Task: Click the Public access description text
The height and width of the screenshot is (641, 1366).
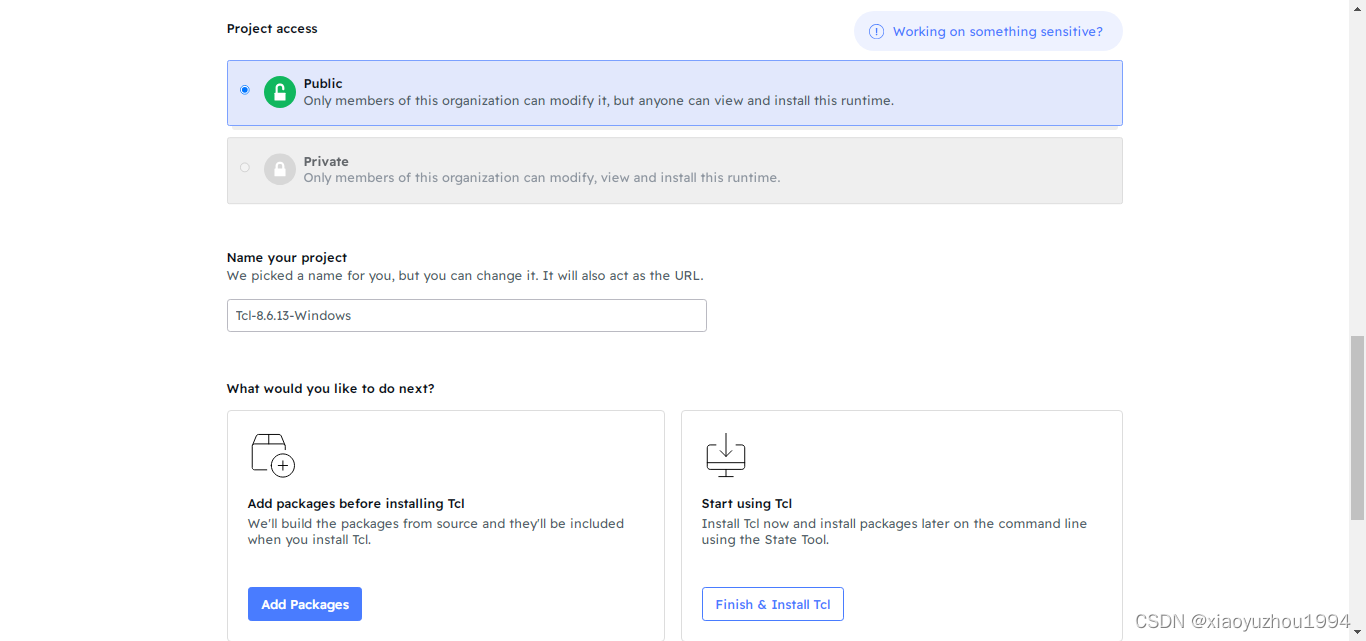Action: coord(598,101)
